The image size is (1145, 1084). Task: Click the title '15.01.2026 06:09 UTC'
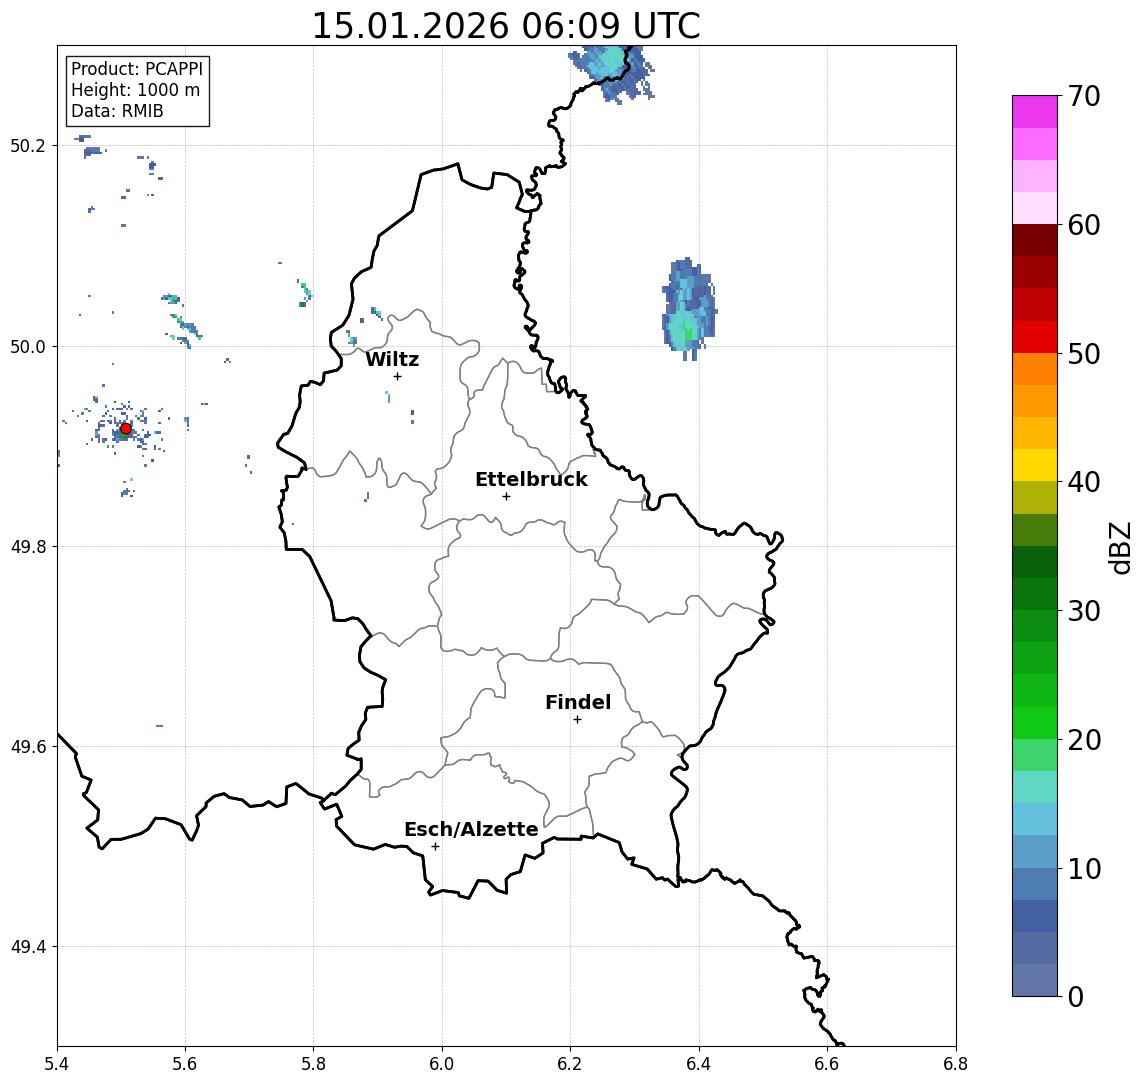pyautogui.click(x=506, y=26)
